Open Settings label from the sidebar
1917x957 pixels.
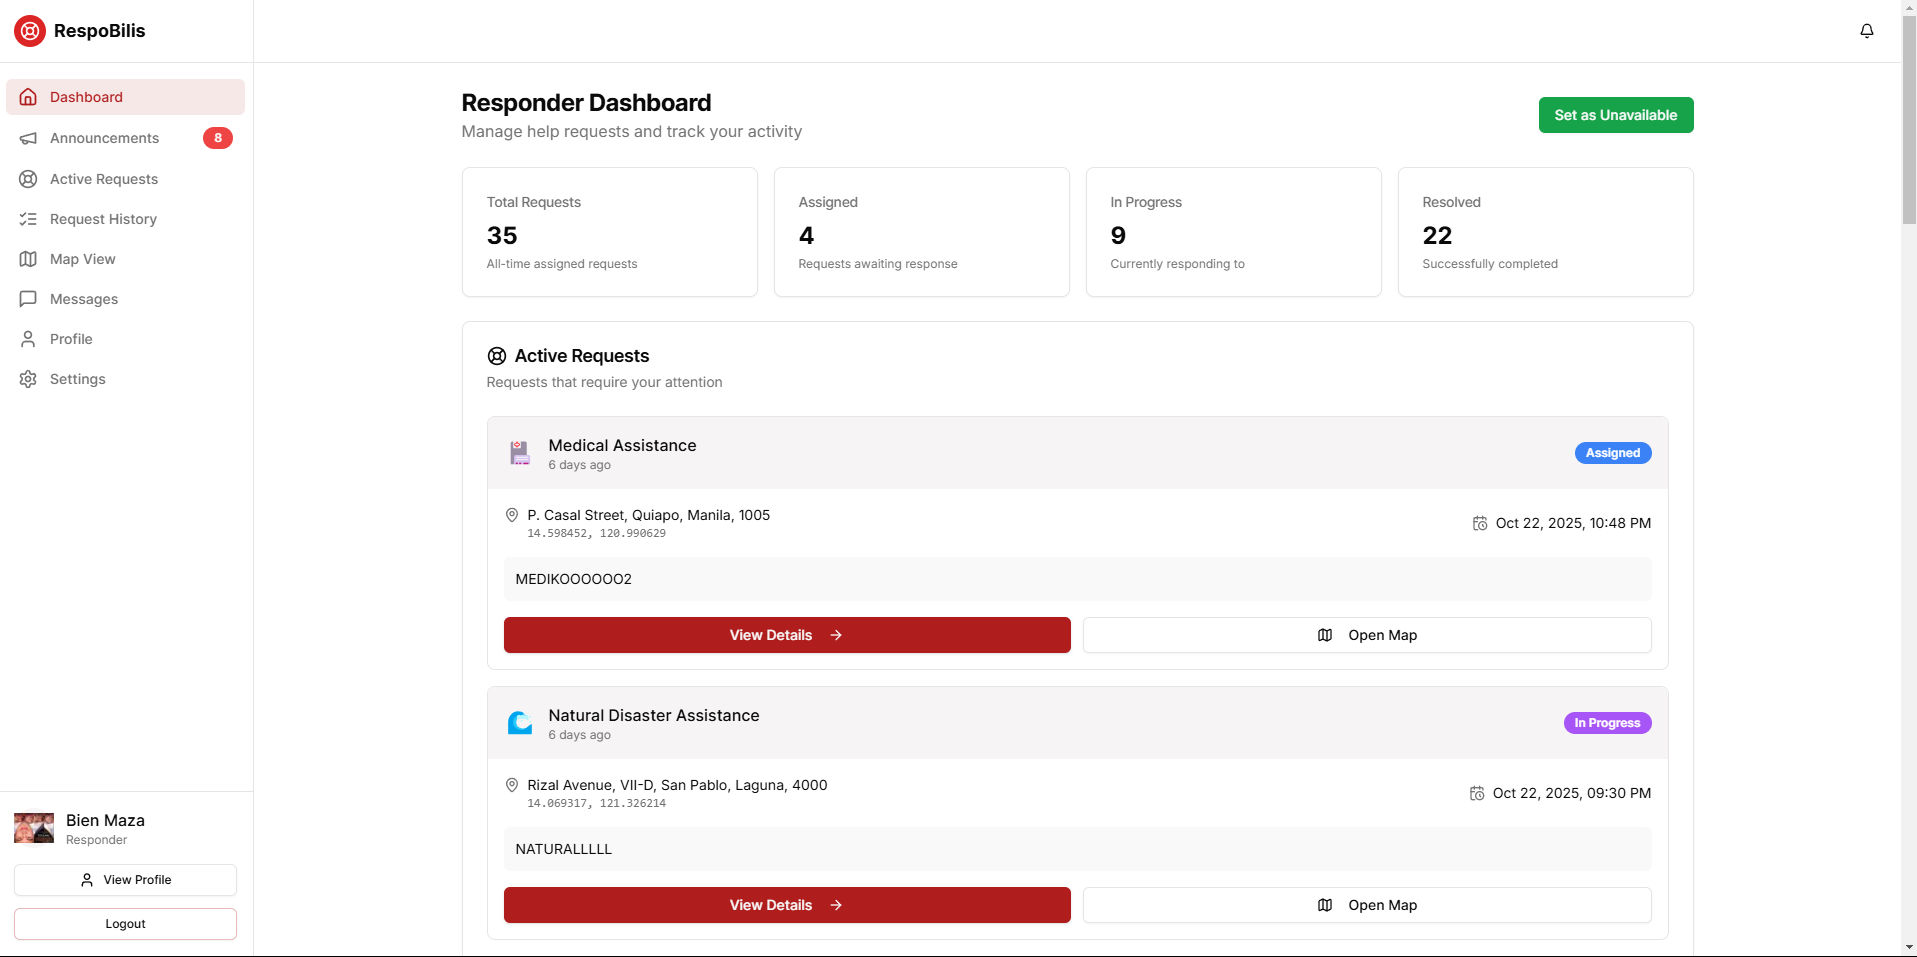(78, 379)
